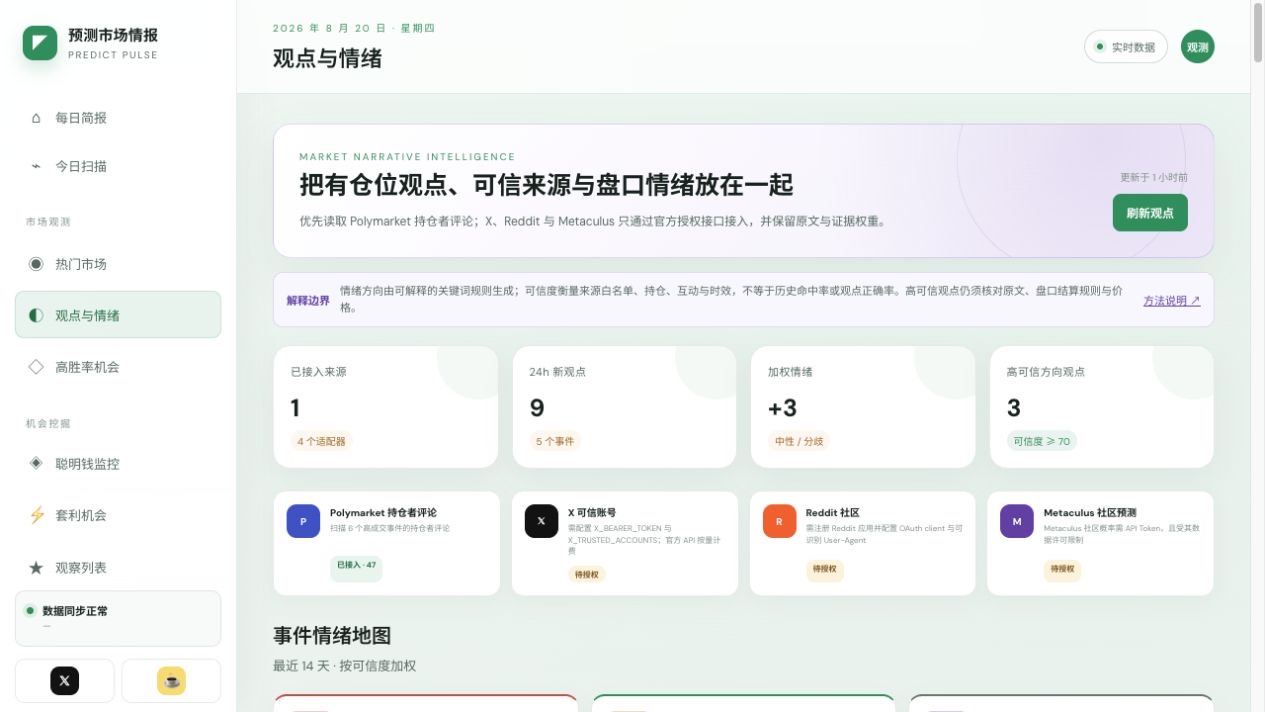The width and height of the screenshot is (1265, 712).
Task: Click the 5 个事件 badge
Action: [555, 441]
